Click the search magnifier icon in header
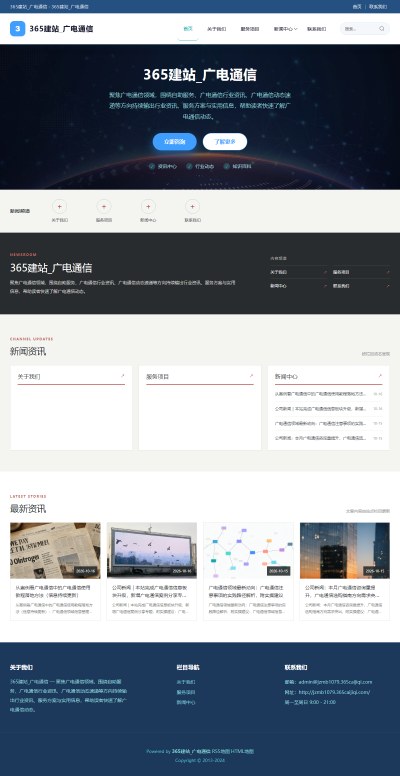The height and width of the screenshot is (776, 400). coord(382,29)
